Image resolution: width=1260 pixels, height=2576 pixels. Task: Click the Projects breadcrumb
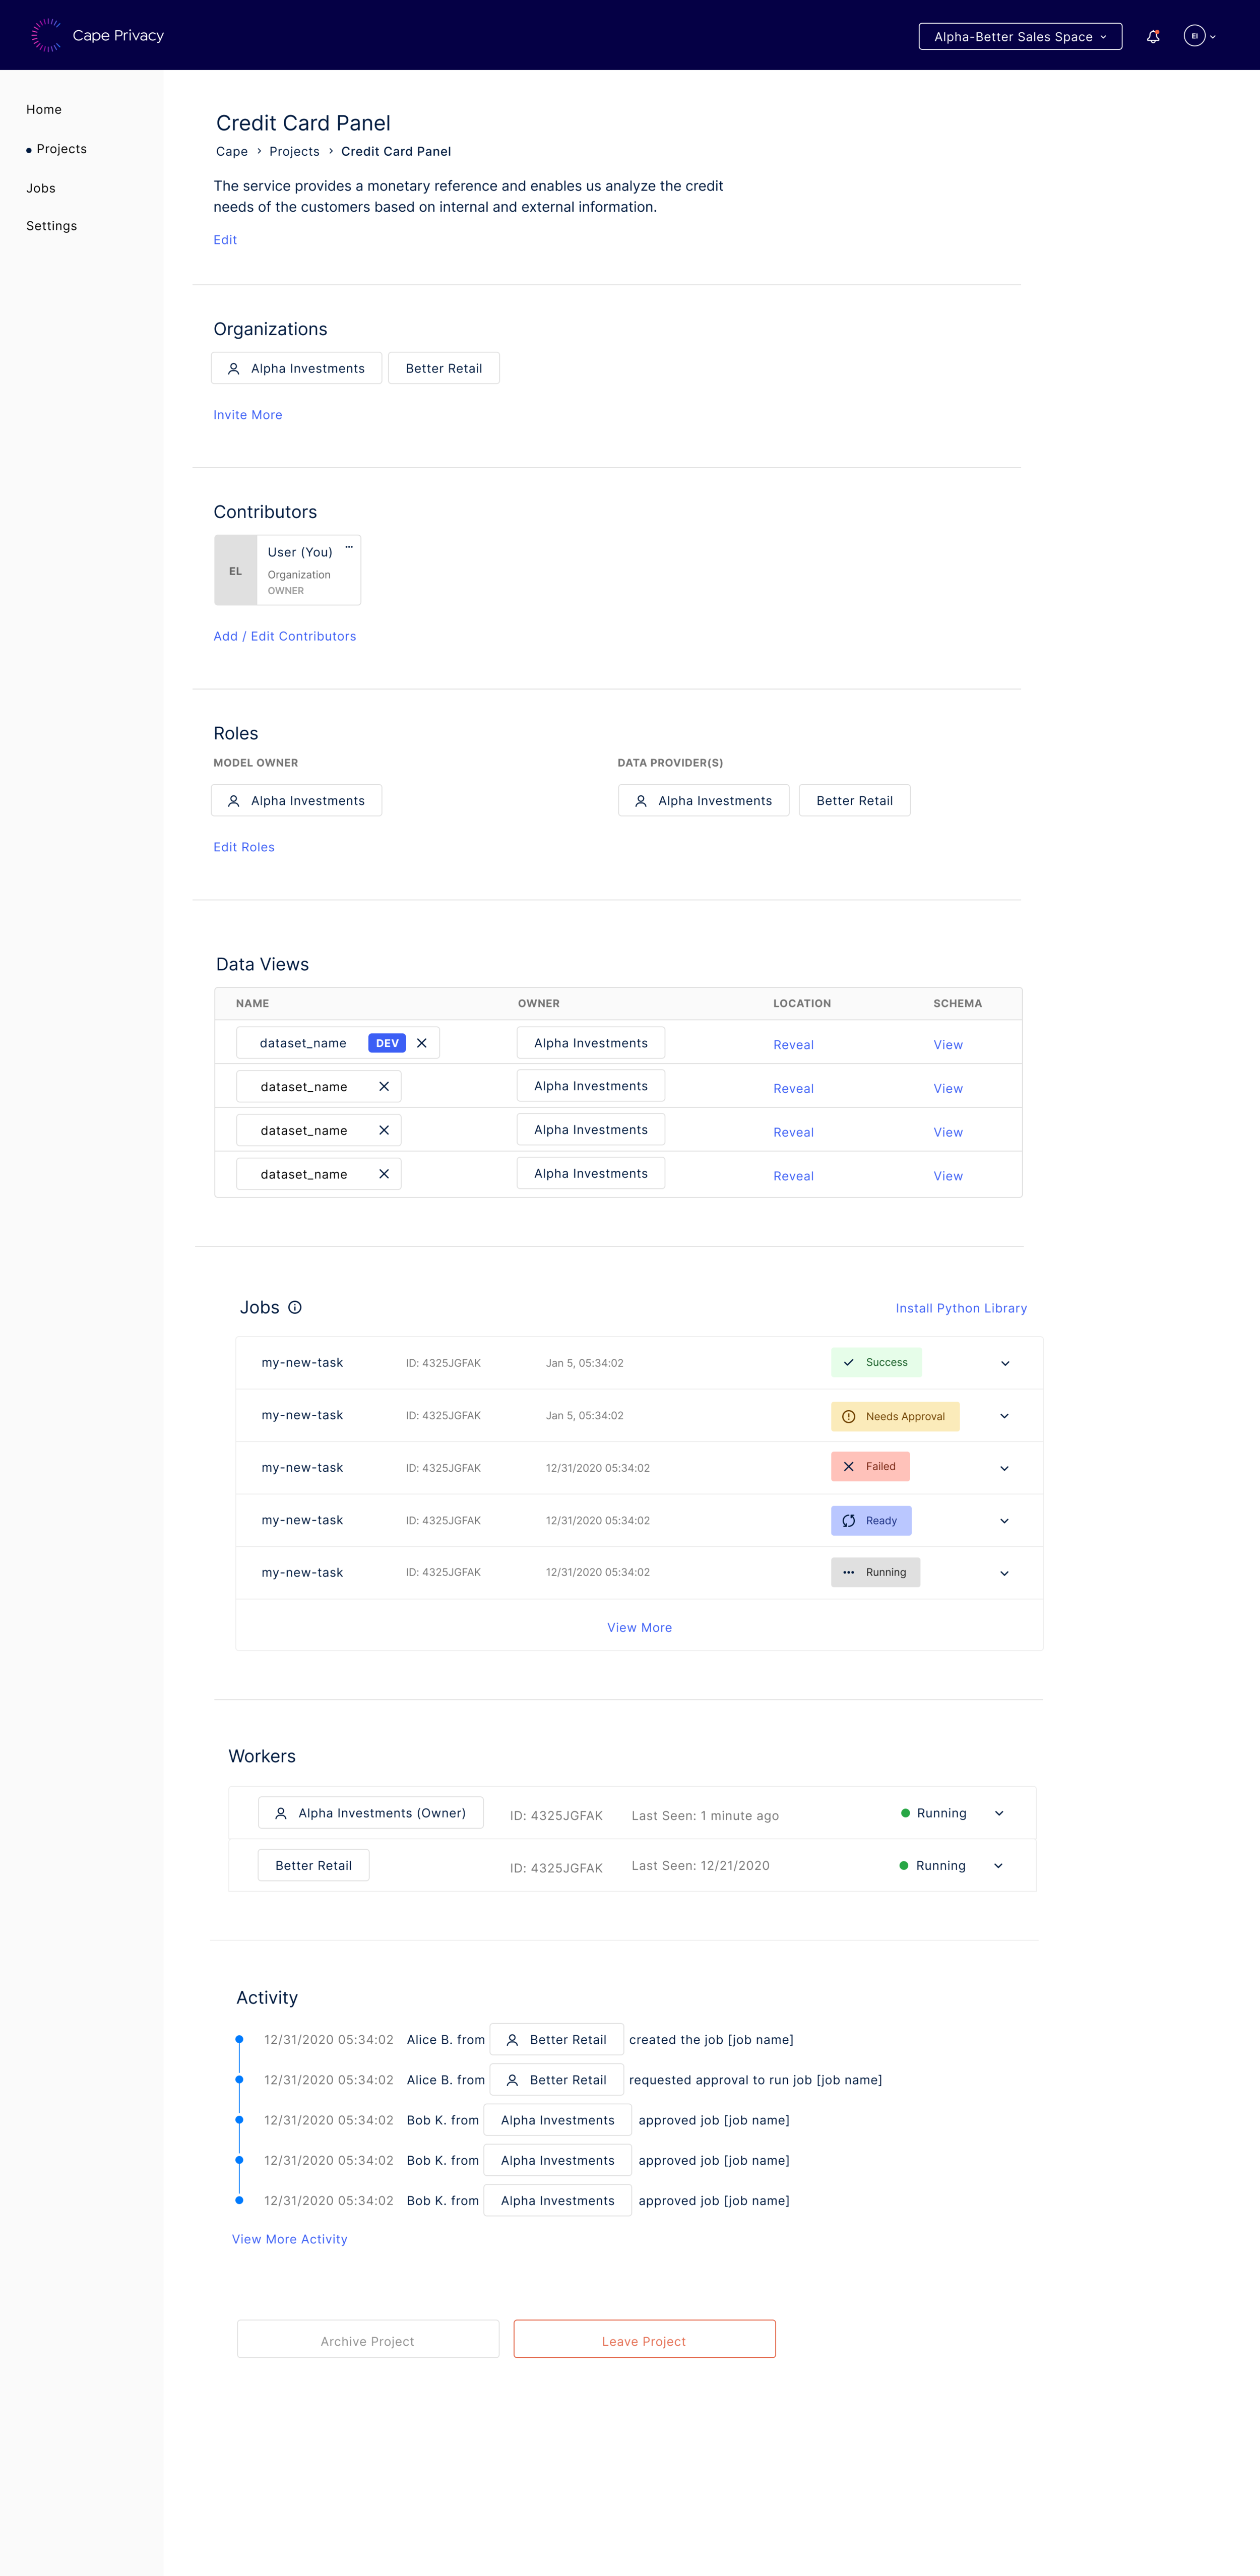tap(294, 152)
